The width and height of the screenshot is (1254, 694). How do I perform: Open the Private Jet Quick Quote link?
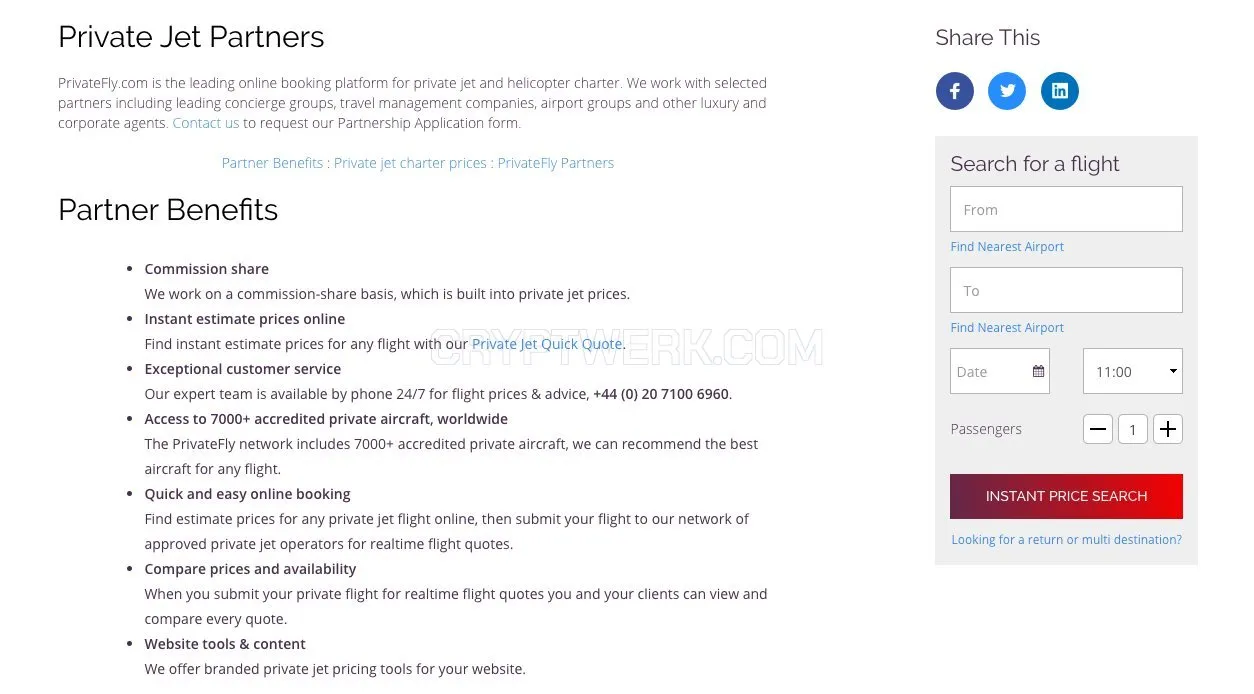pyautogui.click(x=547, y=344)
